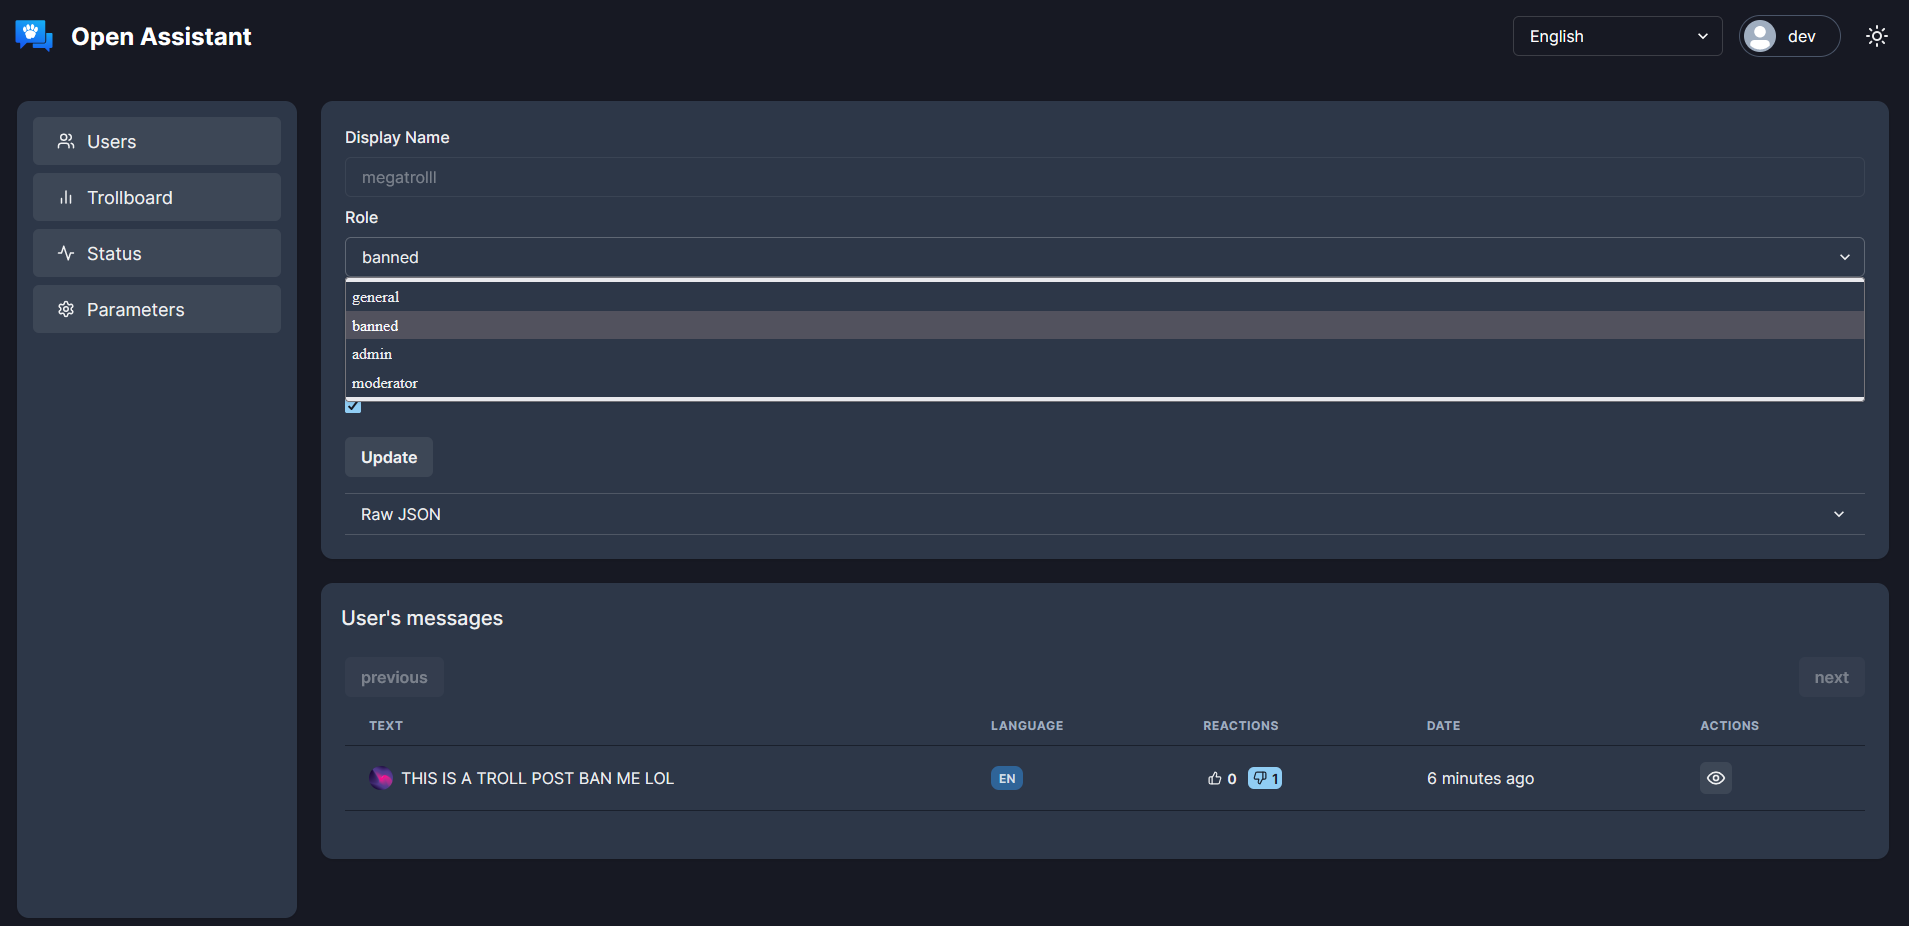Expand the Raw JSON section
1909x926 pixels.
1104,514
